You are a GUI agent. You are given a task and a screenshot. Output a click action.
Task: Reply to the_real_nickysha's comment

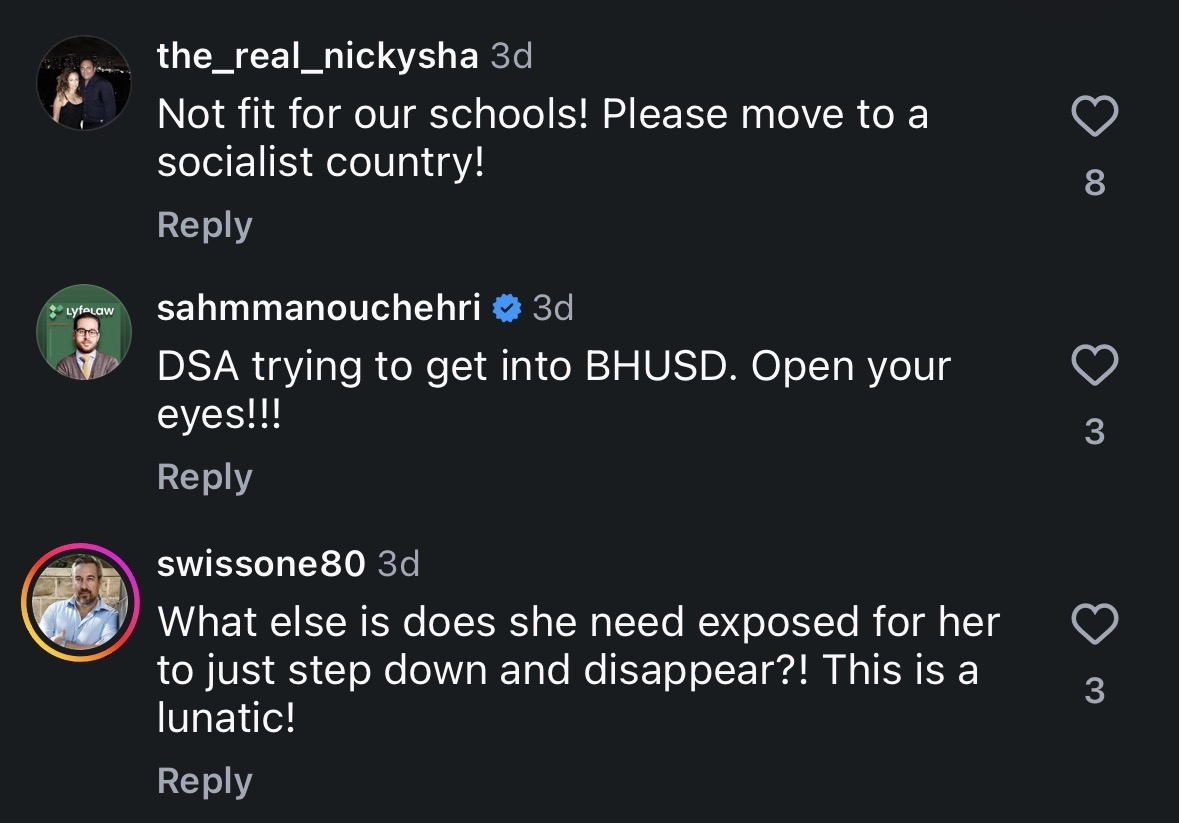[205, 225]
